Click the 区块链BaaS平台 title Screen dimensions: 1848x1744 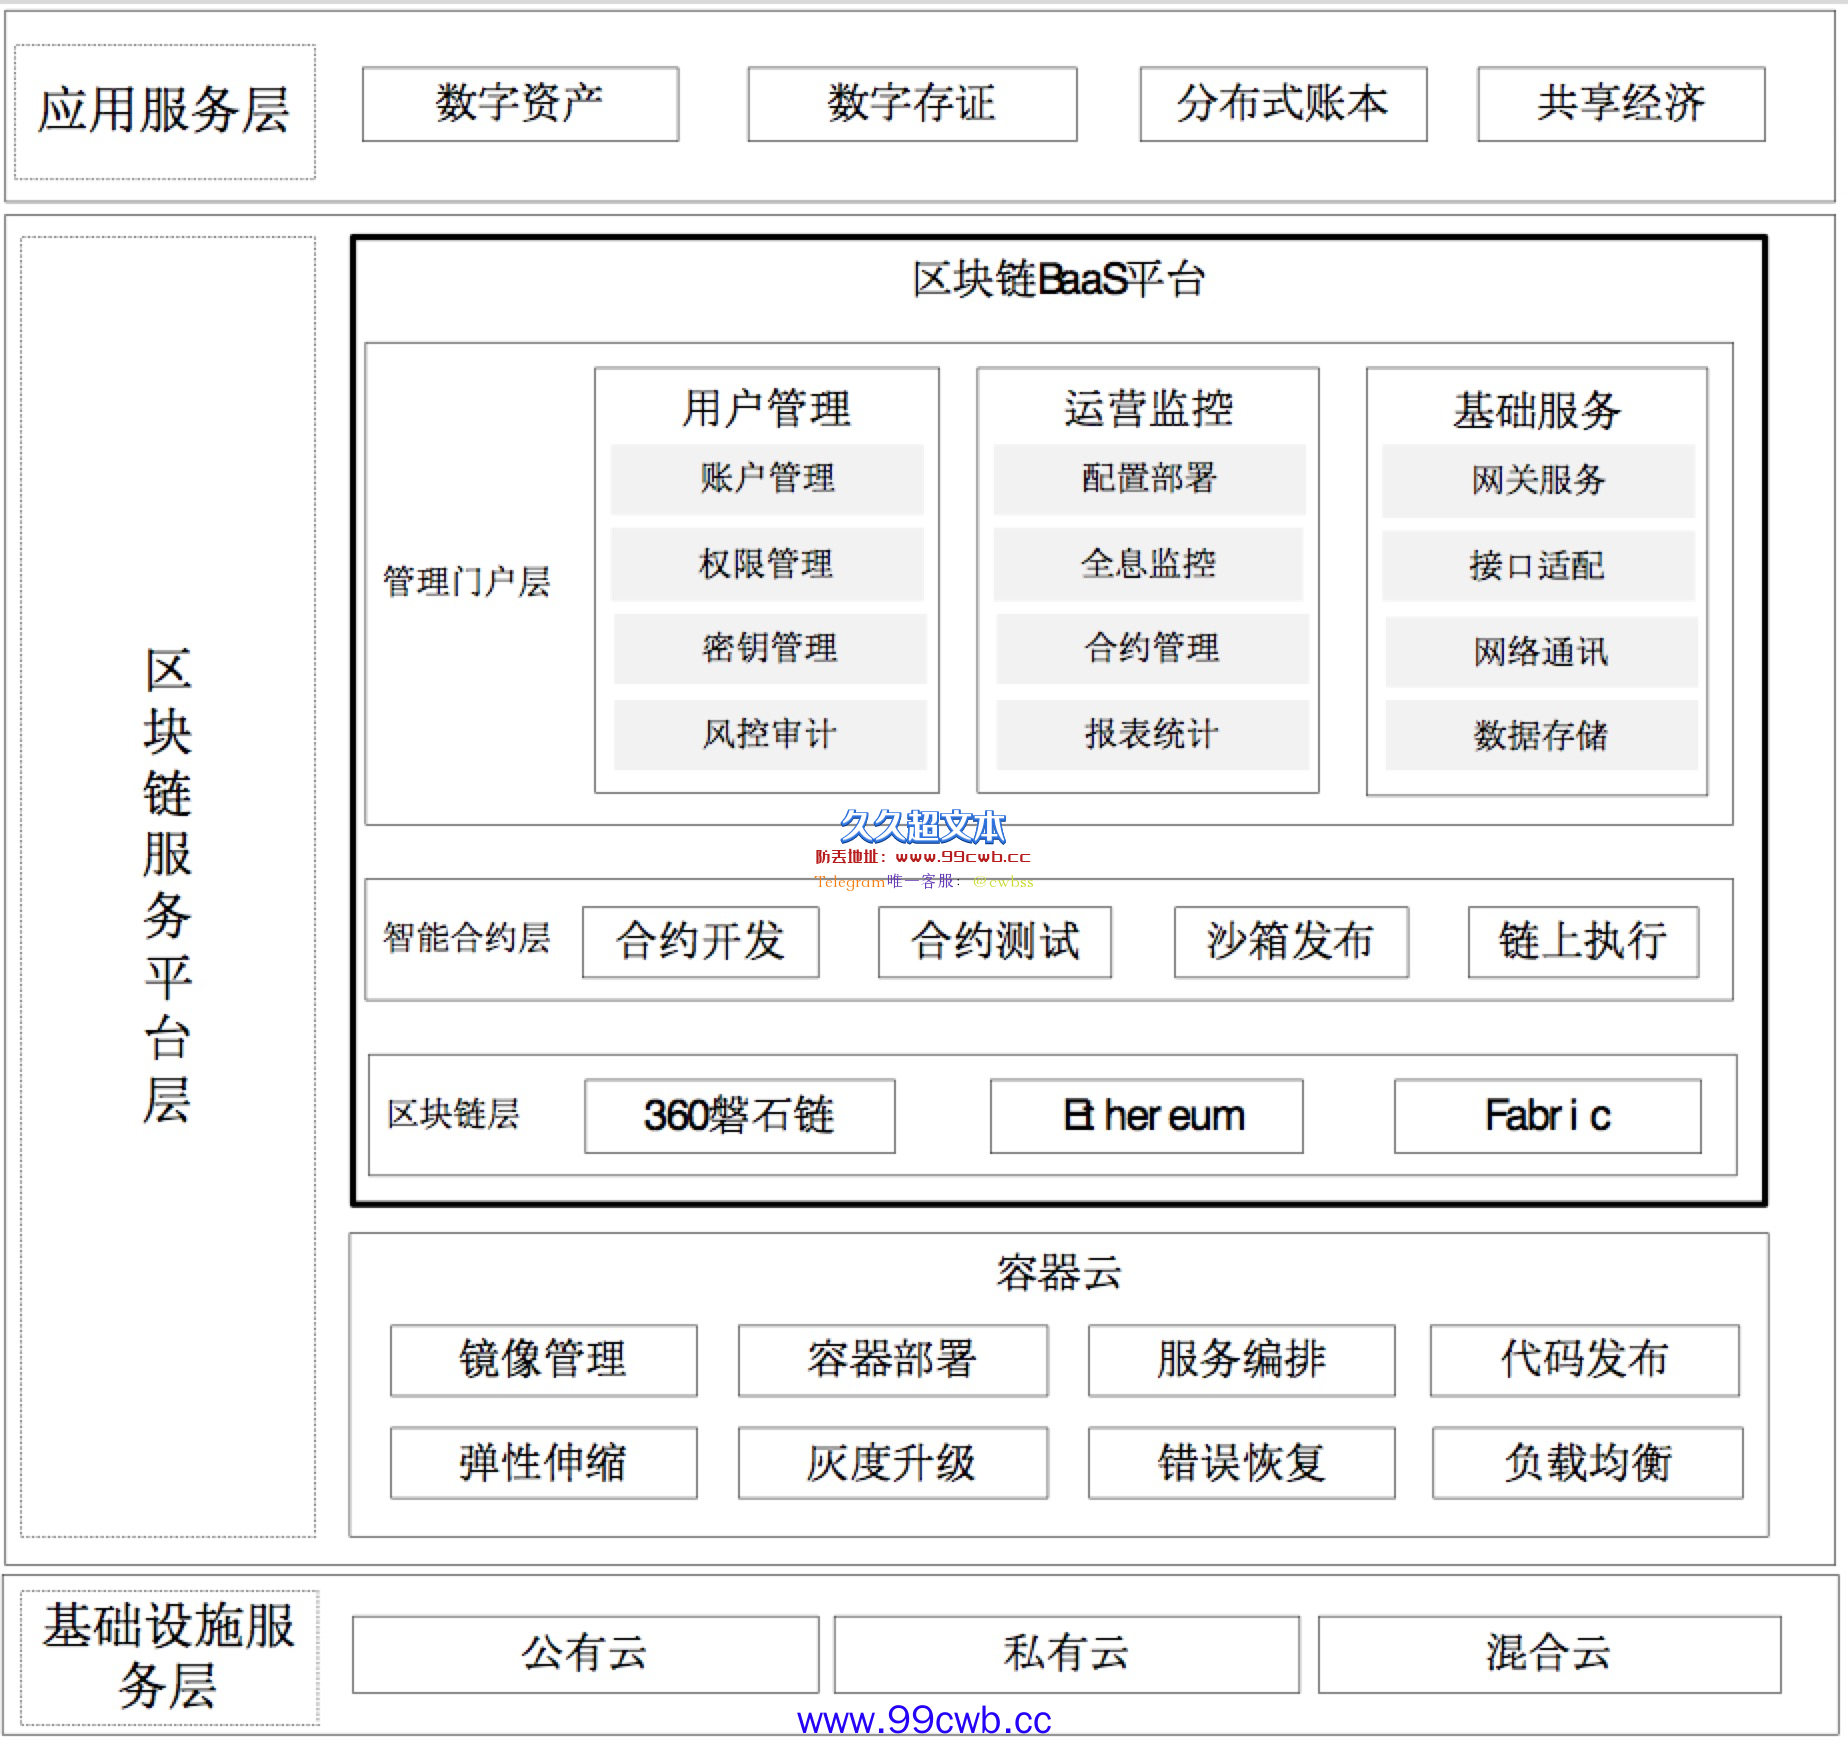1059,279
